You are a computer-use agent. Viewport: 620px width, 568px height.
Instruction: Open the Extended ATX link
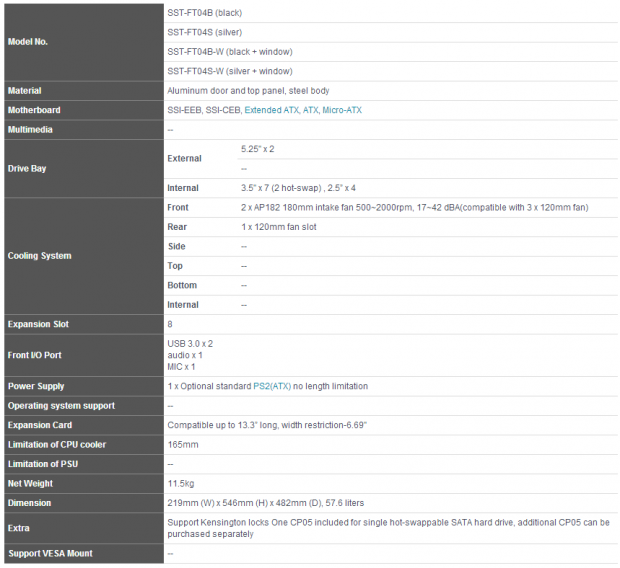(x=272, y=110)
